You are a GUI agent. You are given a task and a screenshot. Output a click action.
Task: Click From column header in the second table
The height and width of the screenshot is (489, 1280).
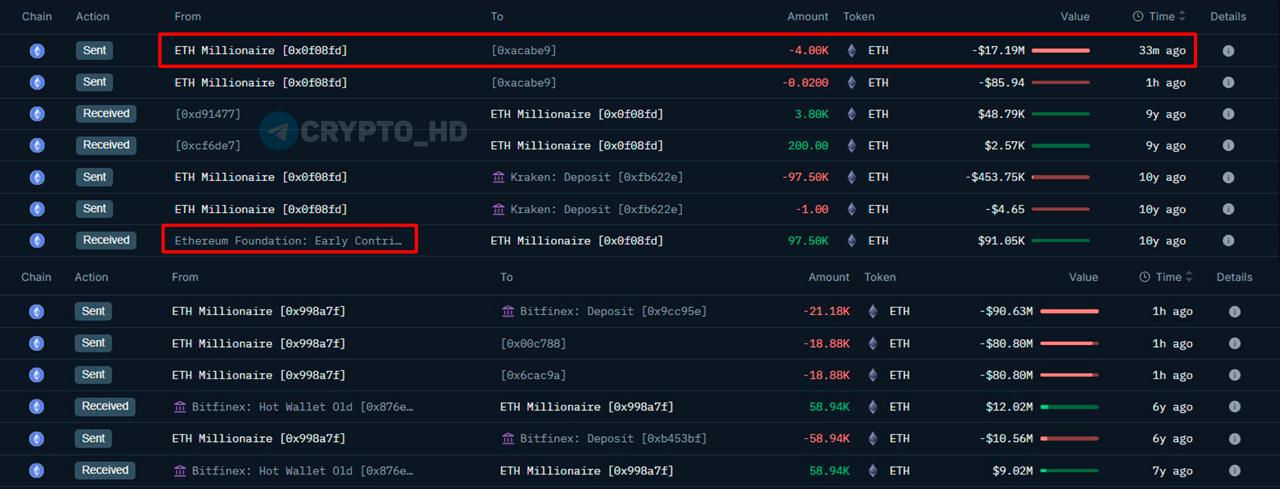tap(185, 277)
